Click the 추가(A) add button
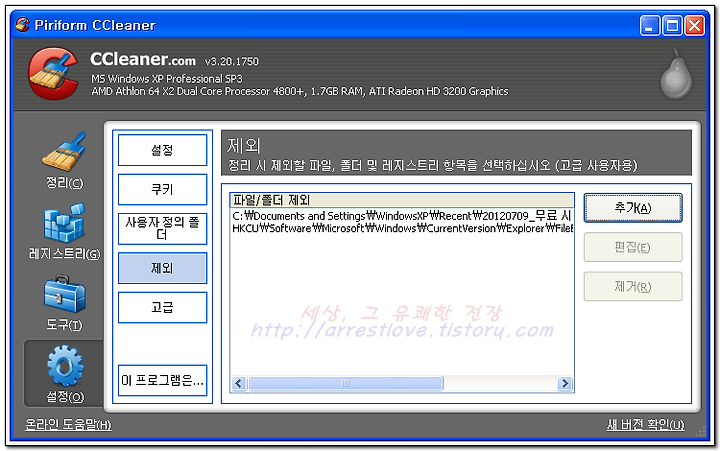The width and height of the screenshot is (720, 451). (x=633, y=208)
